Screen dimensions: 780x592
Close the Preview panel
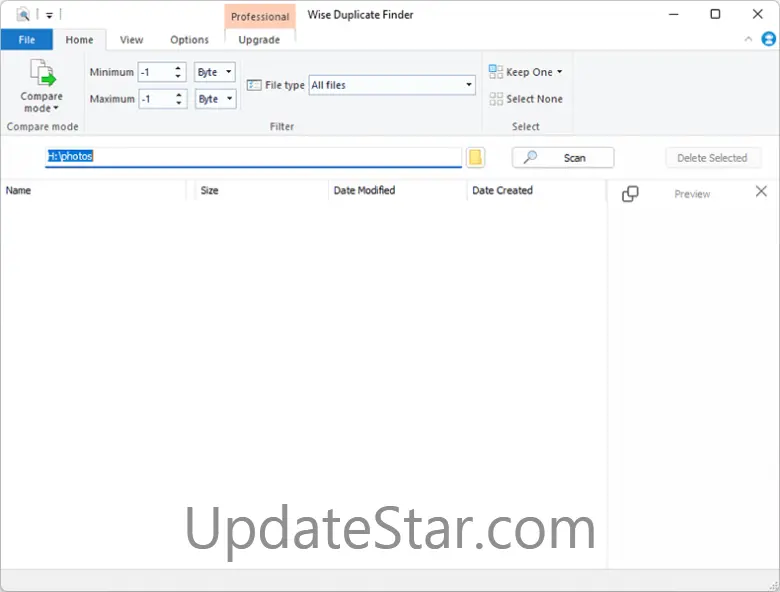[x=761, y=191]
